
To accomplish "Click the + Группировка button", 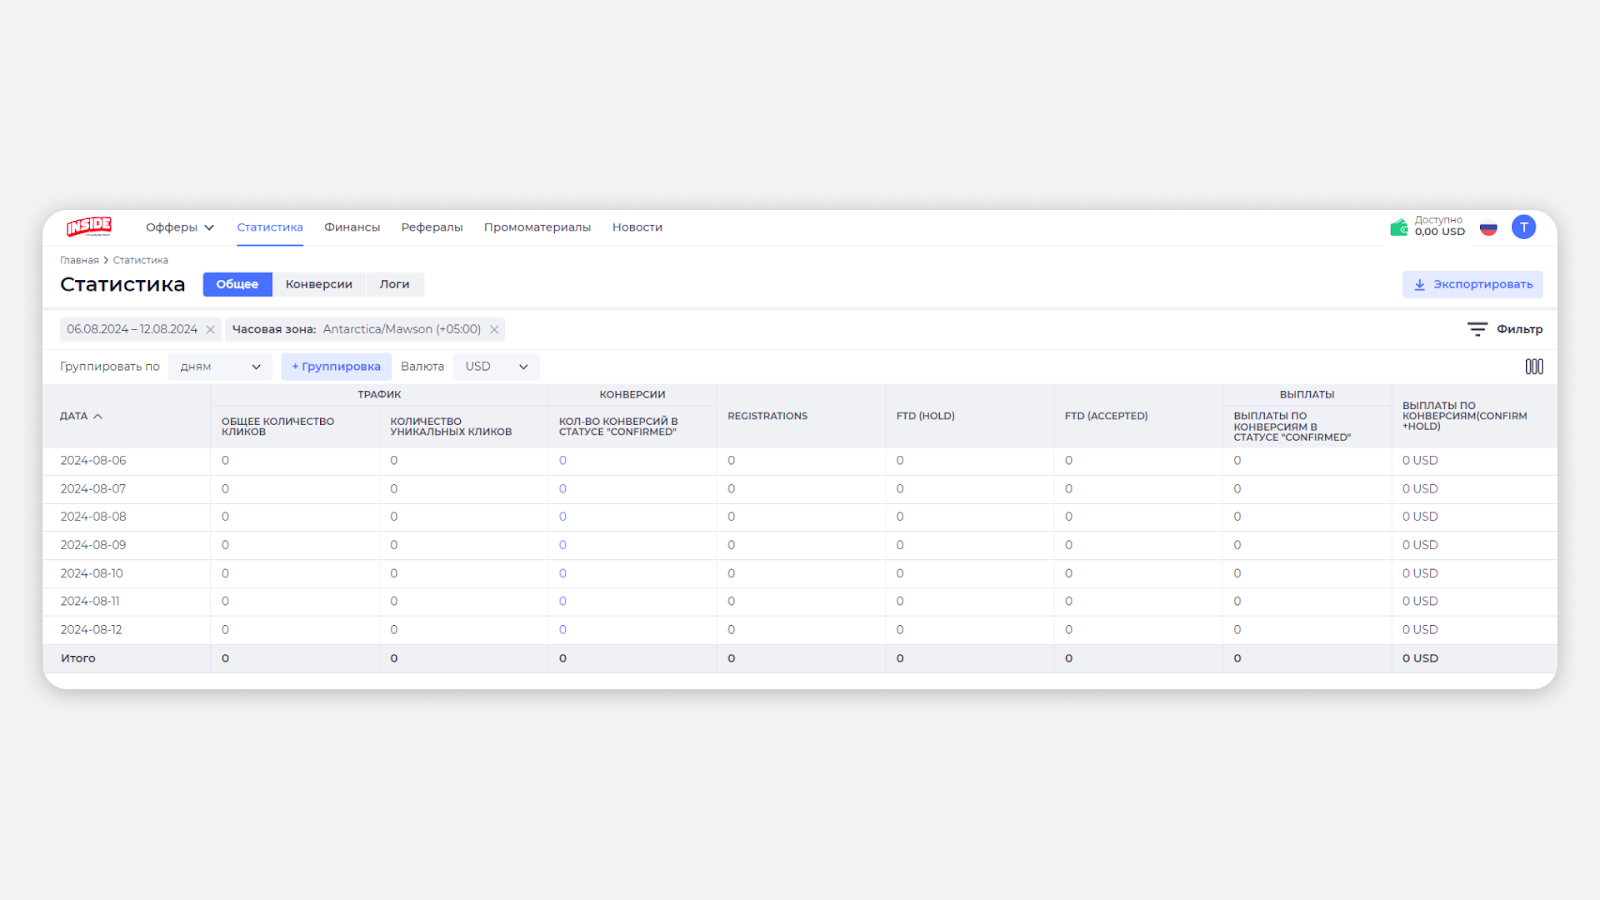I will [x=336, y=367].
